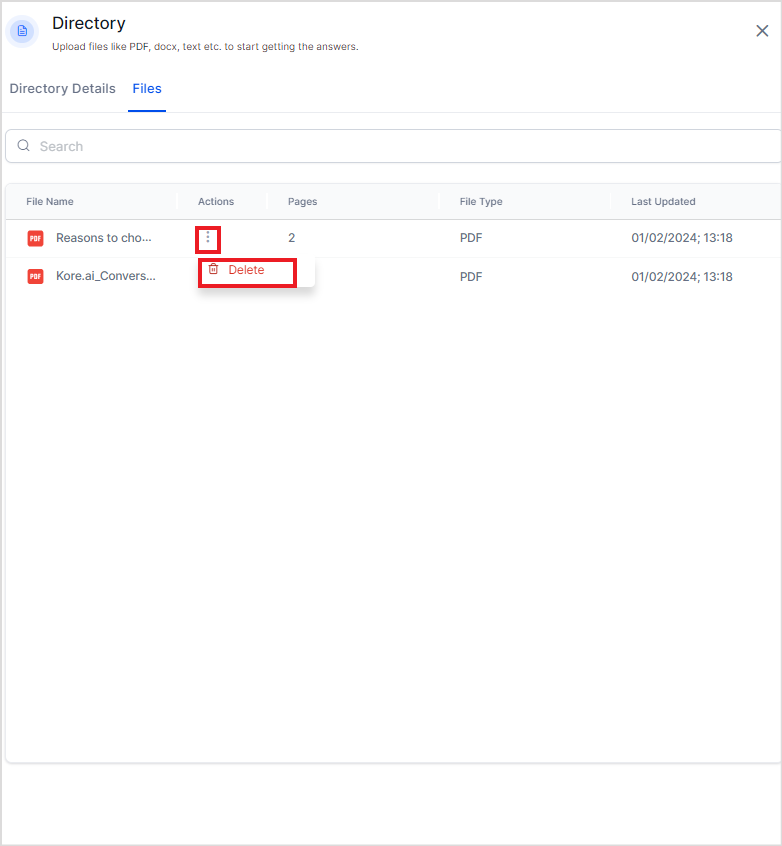
Task: Click the trash can icon in menu
Action: pyautogui.click(x=213, y=270)
